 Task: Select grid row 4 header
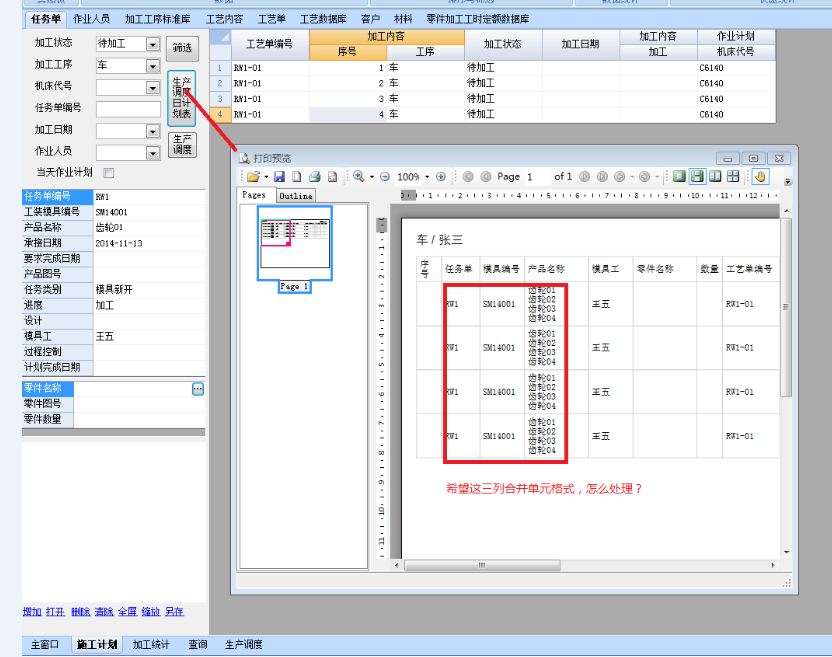tap(220, 114)
